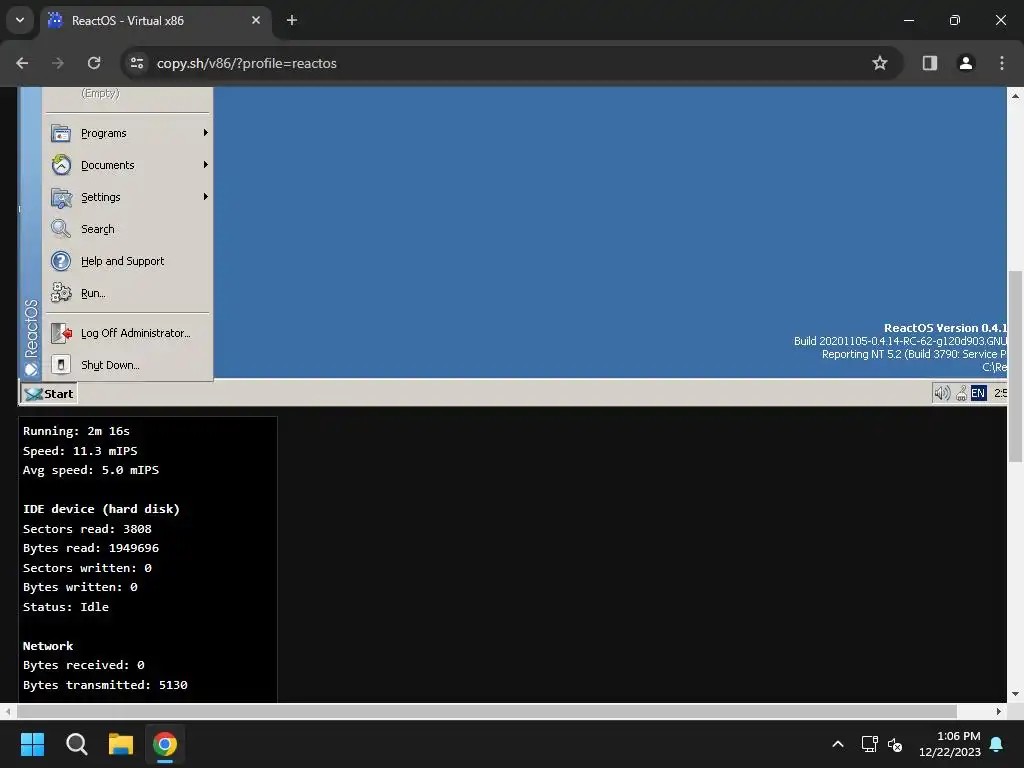Click the Run gears icon
Image resolution: width=1024 pixels, height=768 pixels.
pyautogui.click(x=61, y=293)
